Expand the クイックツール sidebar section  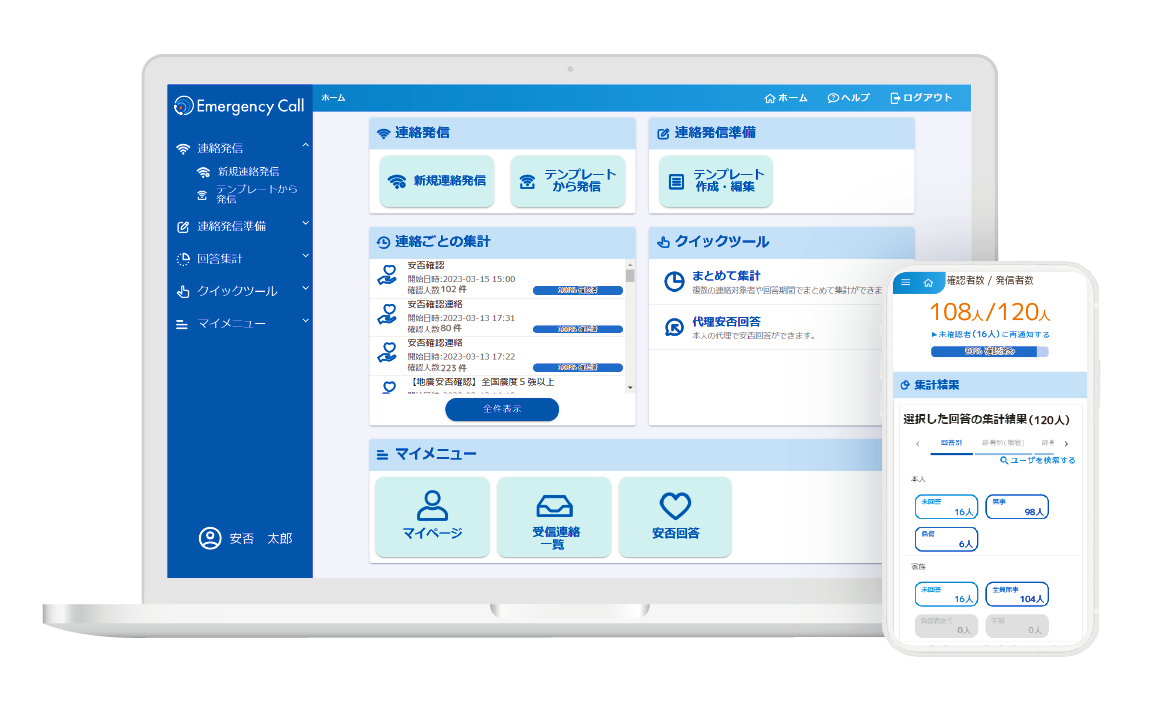pos(305,290)
